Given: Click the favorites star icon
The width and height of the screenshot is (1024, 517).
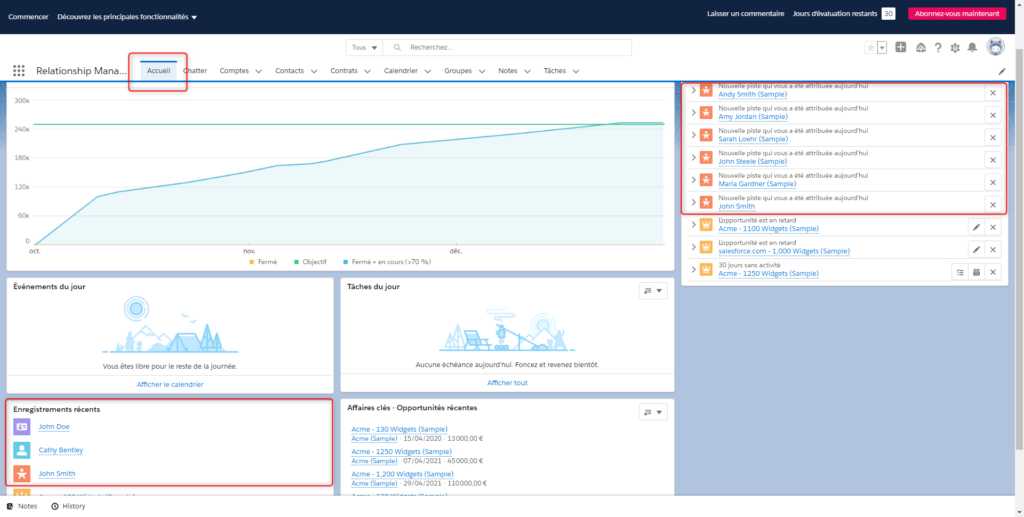Looking at the screenshot, I should click(x=871, y=48).
